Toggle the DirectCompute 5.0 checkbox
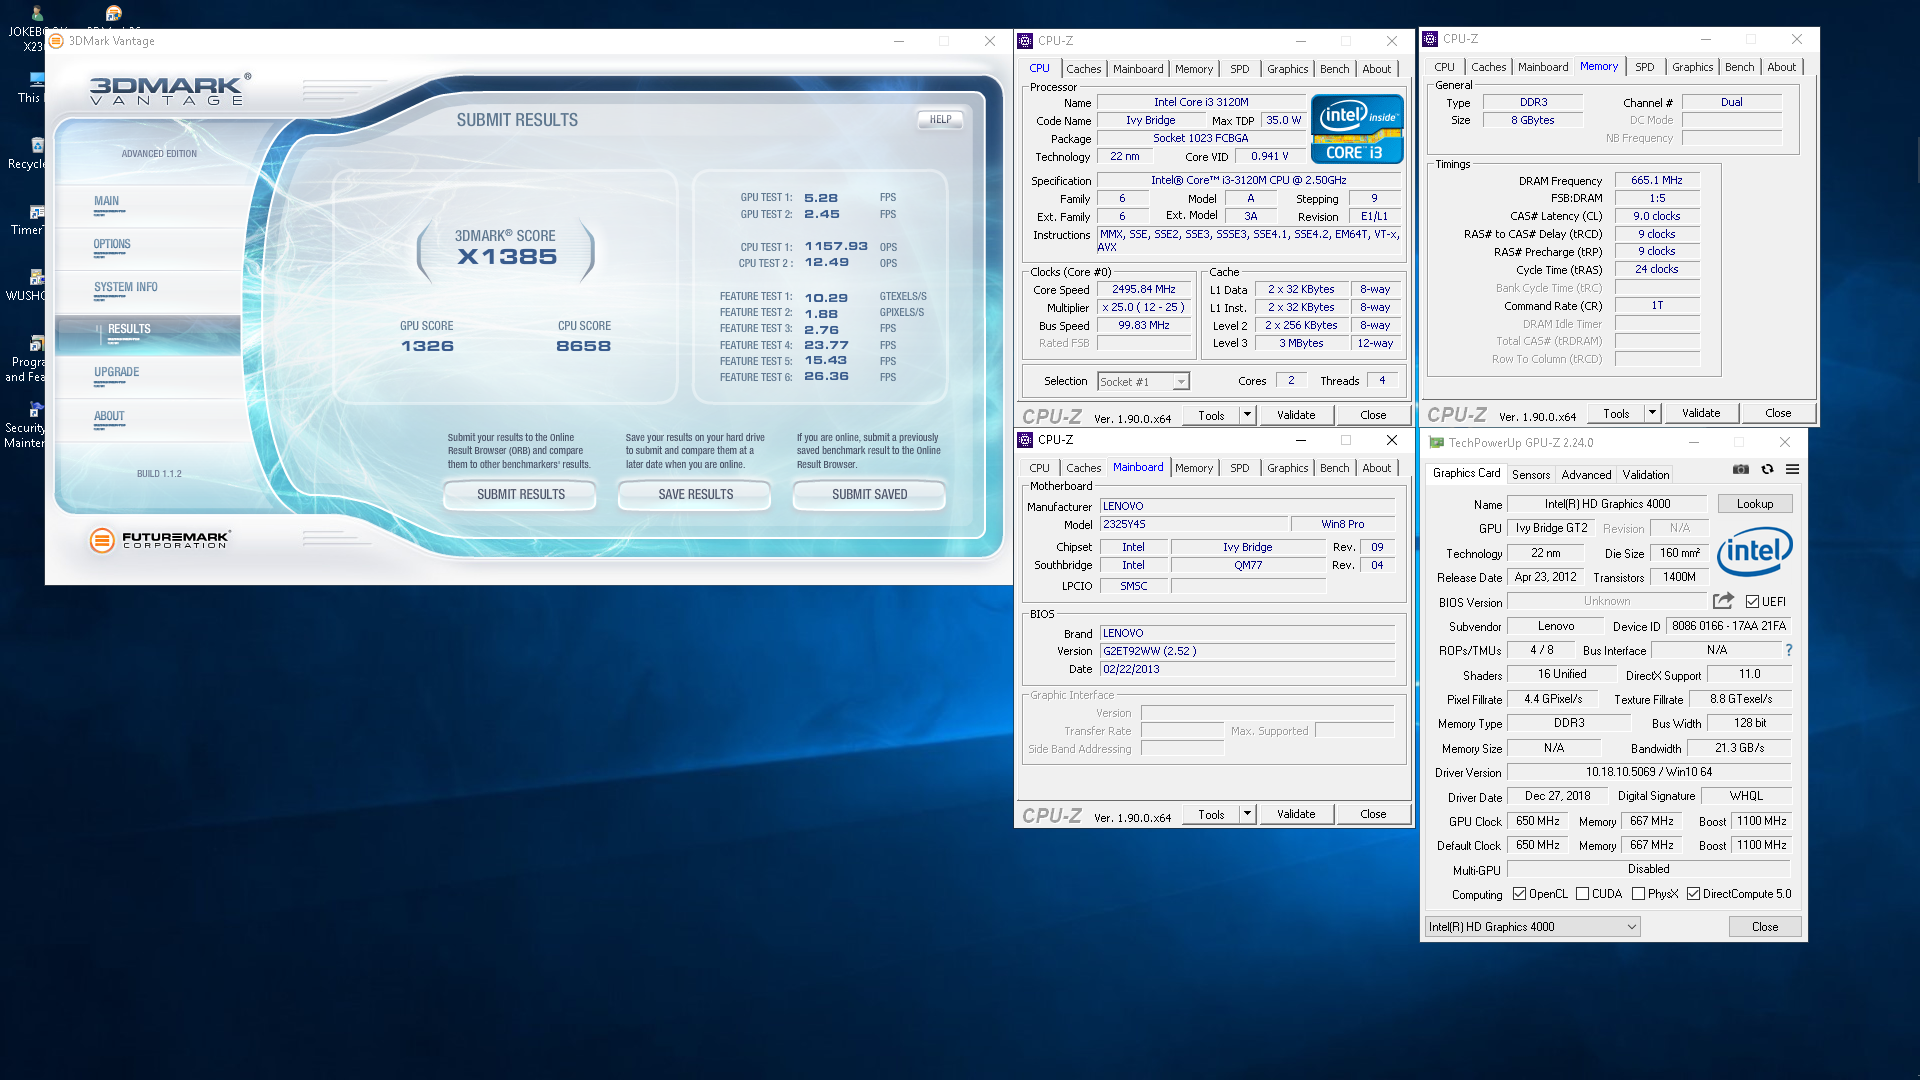This screenshot has height=1080, width=1920. (x=1693, y=894)
